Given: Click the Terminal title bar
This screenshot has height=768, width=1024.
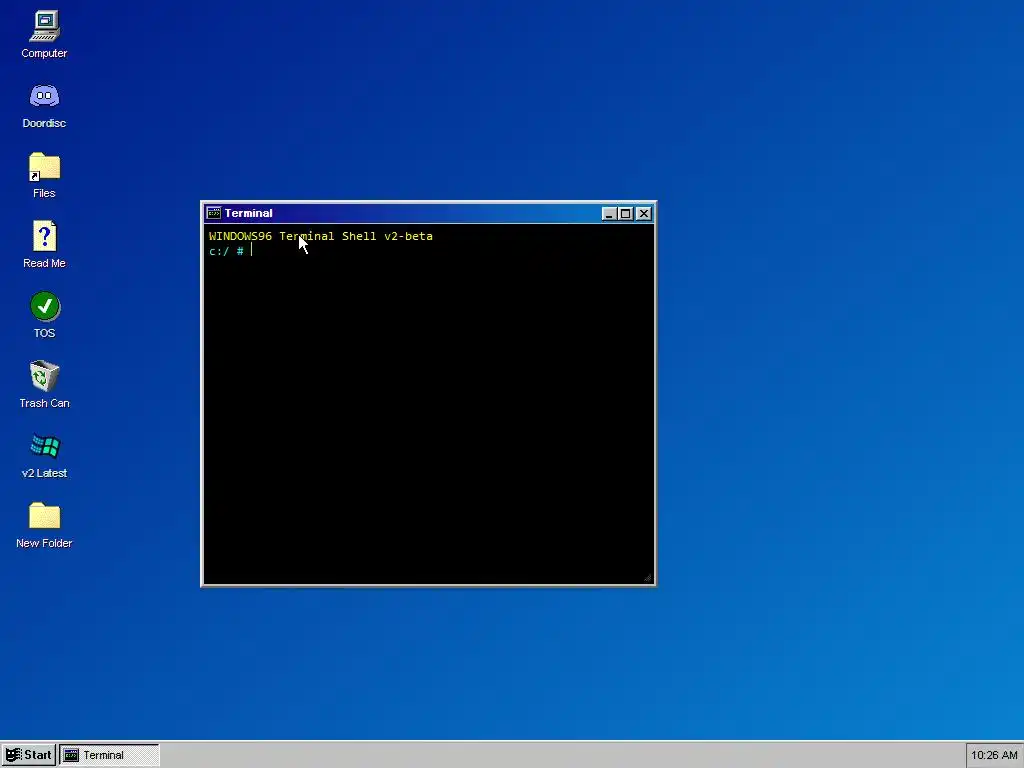Looking at the screenshot, I should pyautogui.click(x=428, y=213).
